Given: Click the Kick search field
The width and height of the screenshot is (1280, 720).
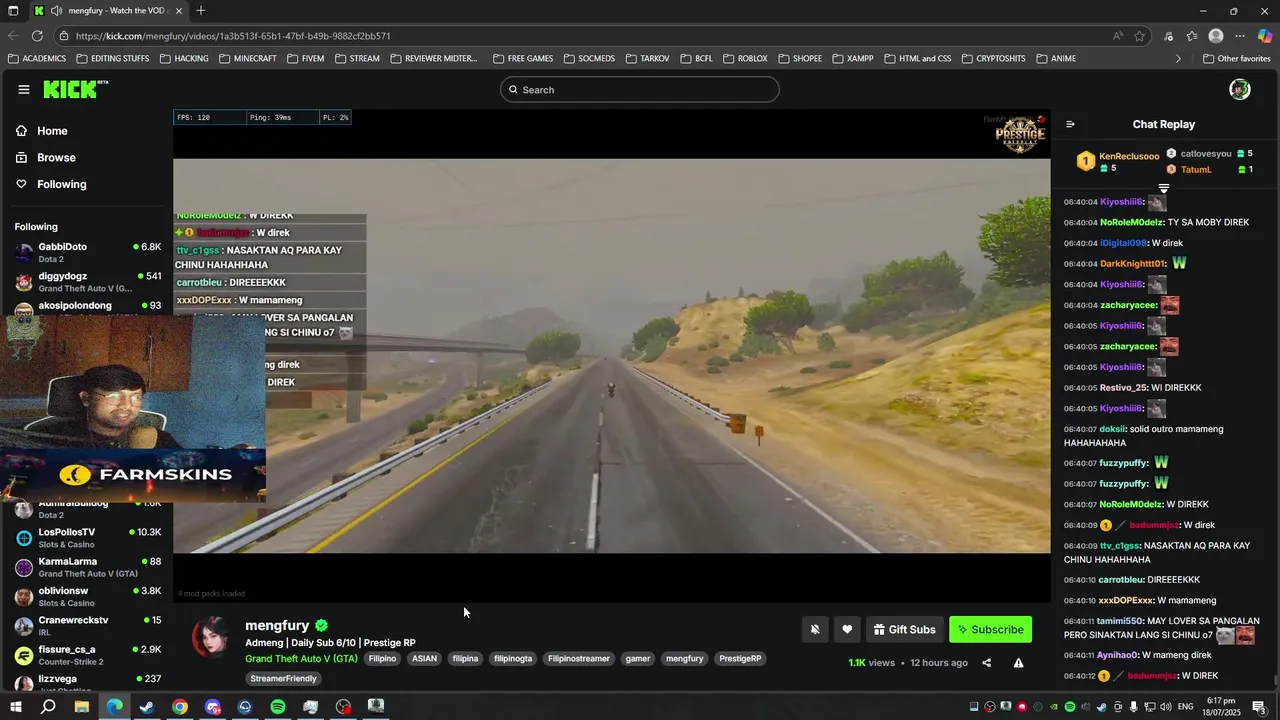Looking at the screenshot, I should point(640,90).
